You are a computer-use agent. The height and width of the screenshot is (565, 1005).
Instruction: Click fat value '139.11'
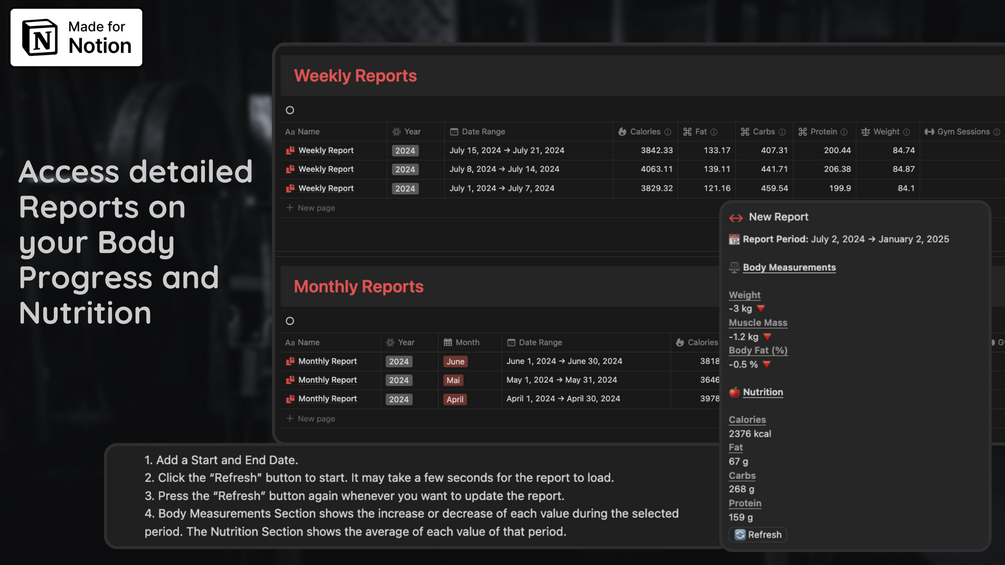coord(717,169)
